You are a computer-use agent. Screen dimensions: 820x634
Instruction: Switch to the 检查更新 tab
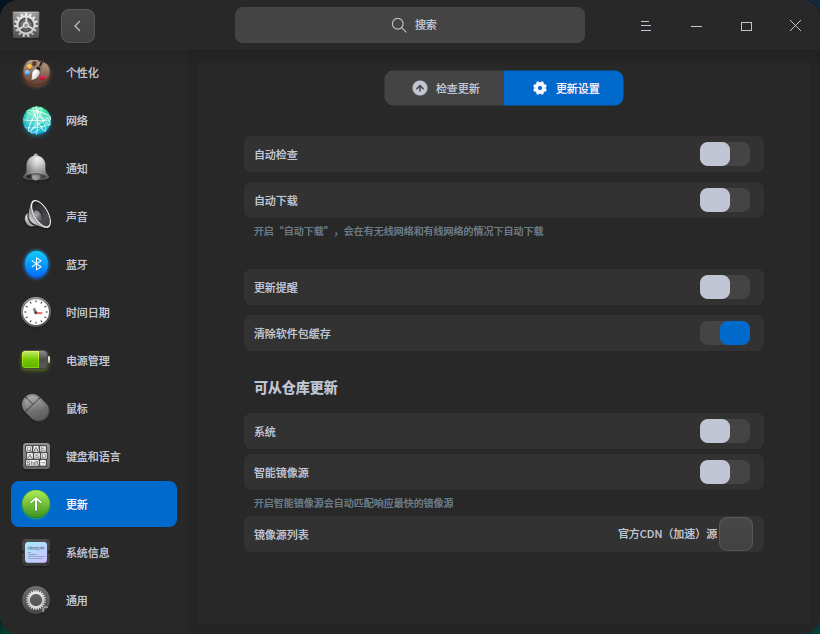[445, 88]
